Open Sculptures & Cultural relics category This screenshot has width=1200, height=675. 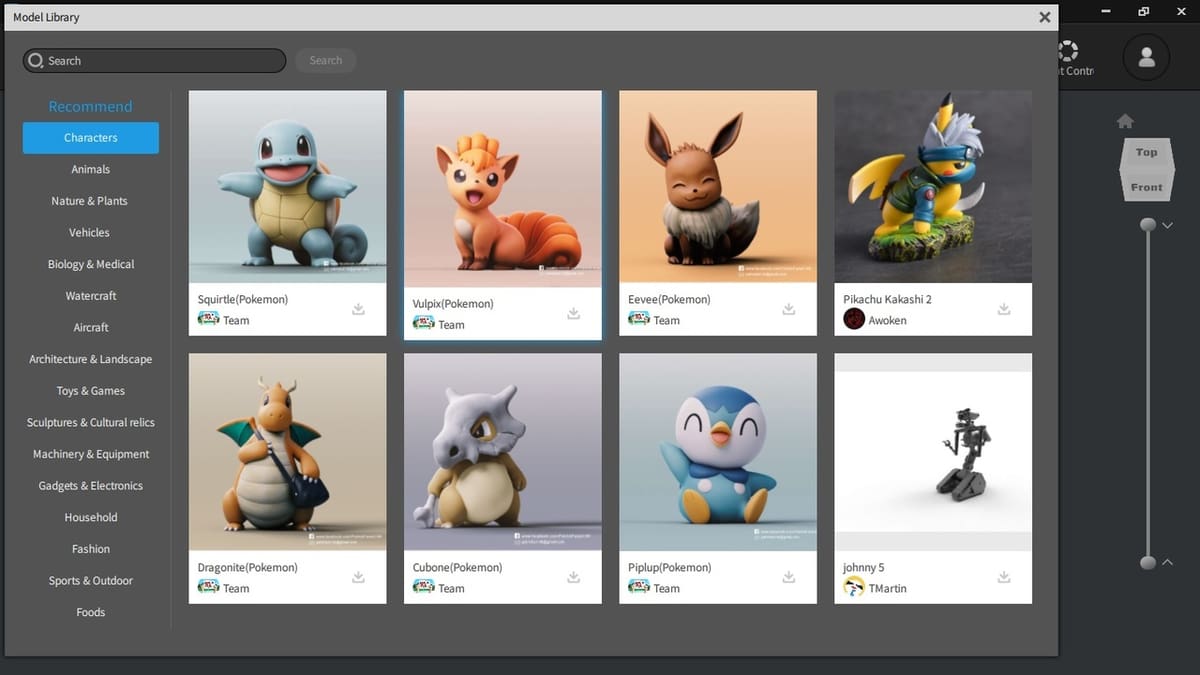(x=91, y=422)
